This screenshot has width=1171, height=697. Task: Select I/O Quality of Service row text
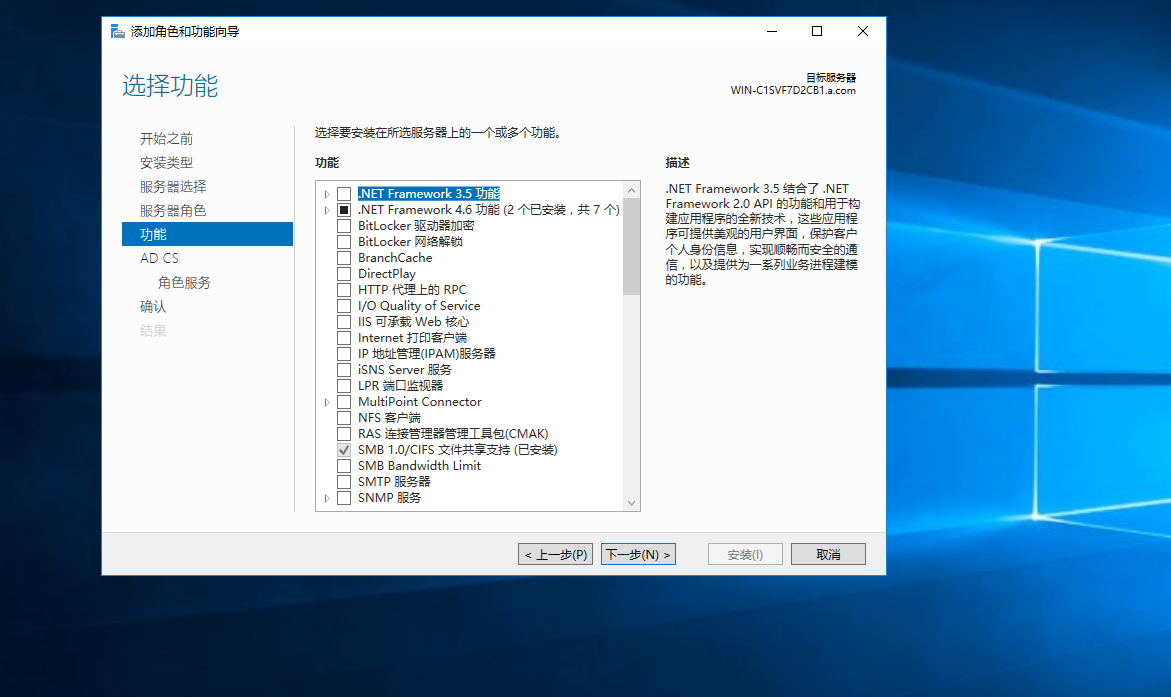point(418,306)
